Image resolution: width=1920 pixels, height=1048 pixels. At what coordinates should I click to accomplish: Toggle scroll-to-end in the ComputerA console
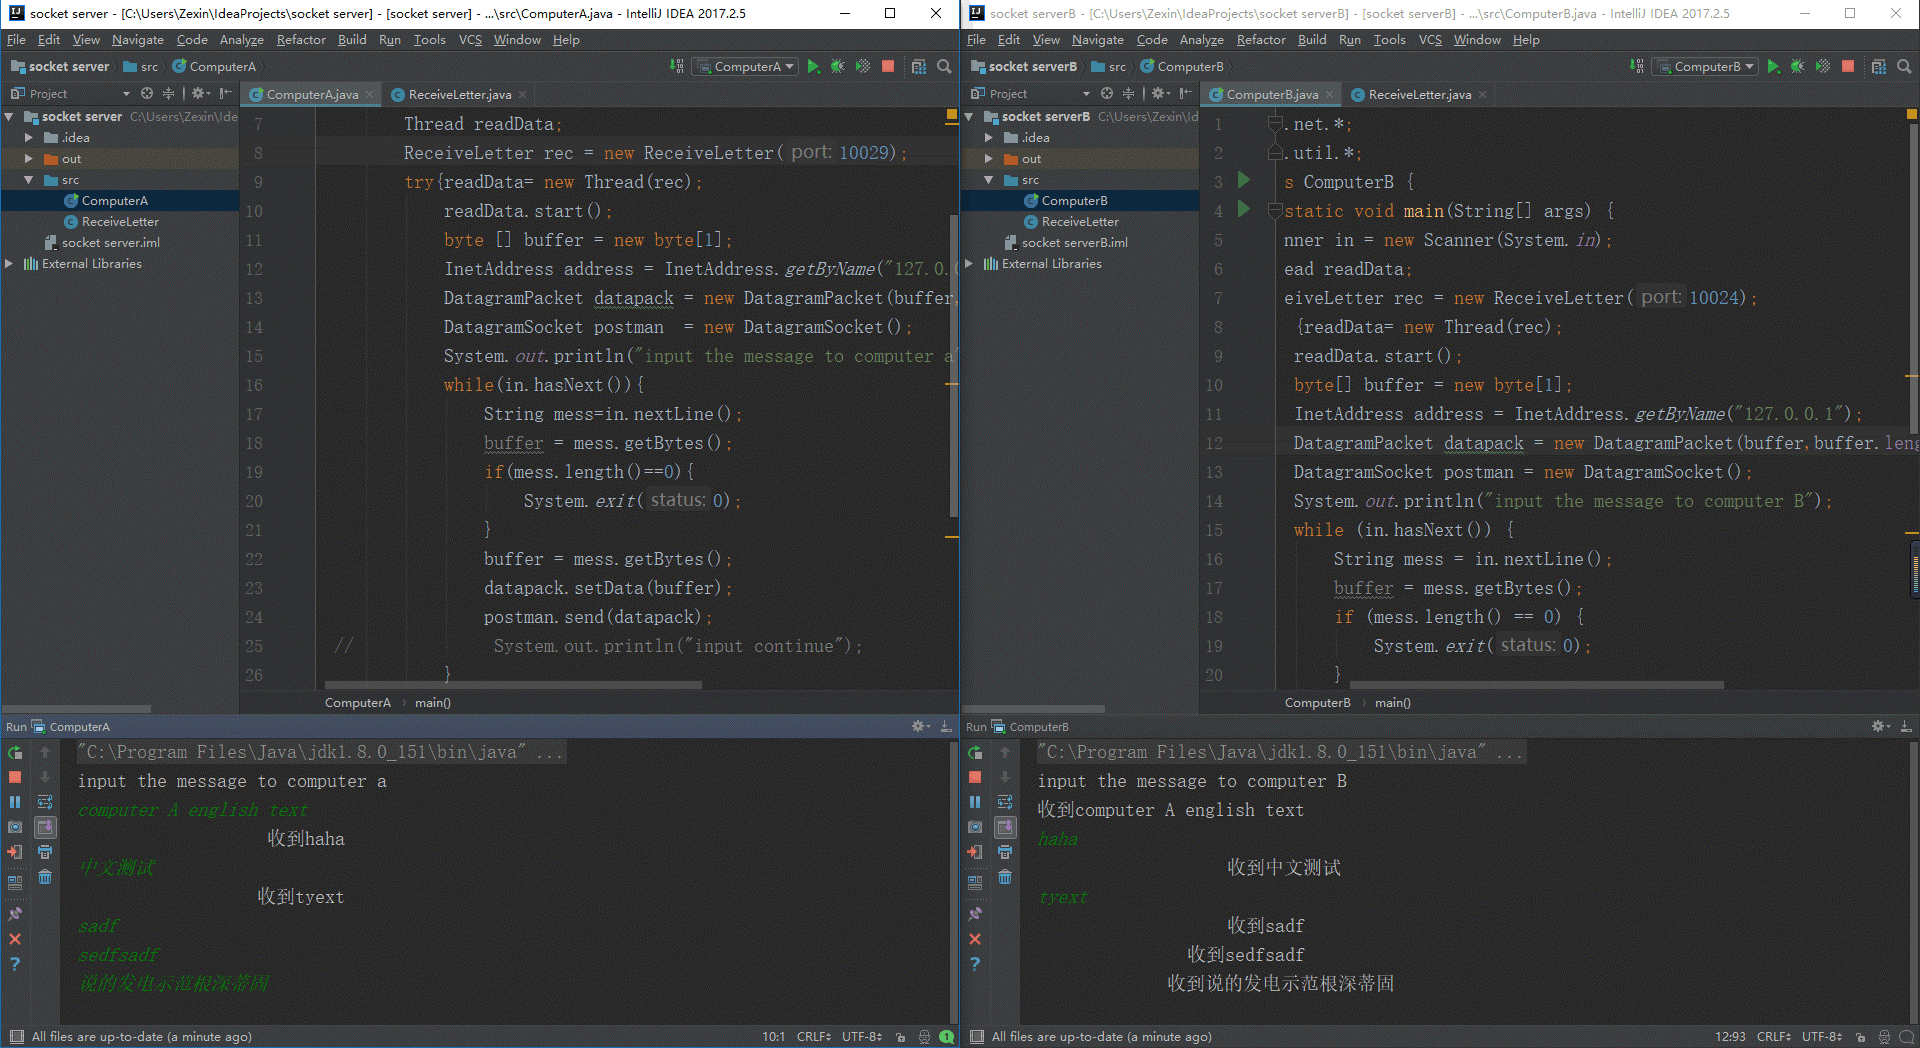(45, 827)
